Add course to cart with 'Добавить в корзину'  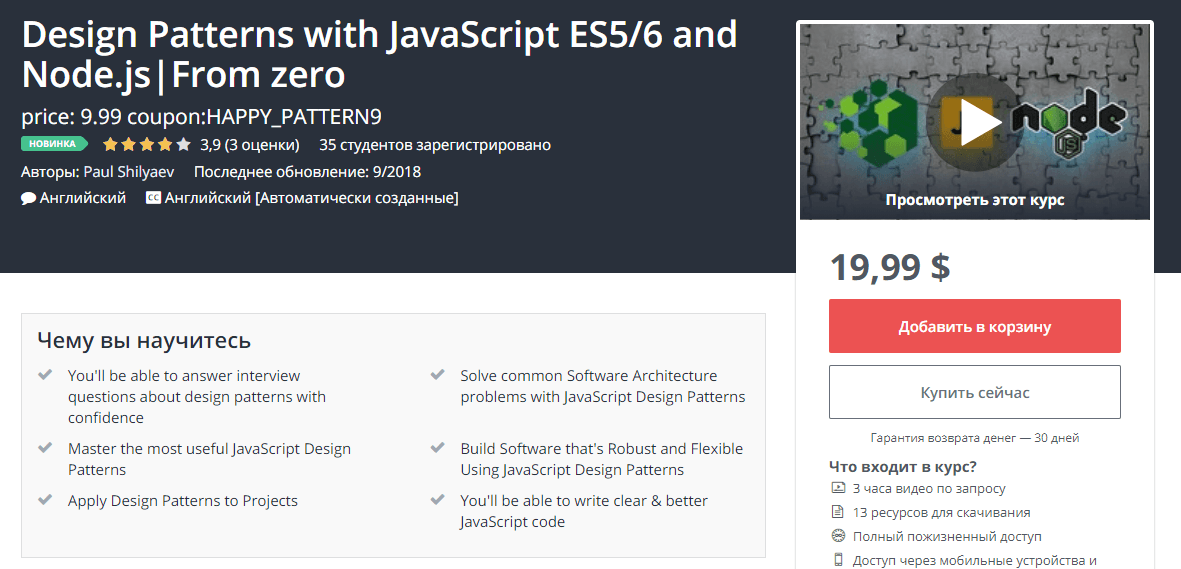coord(975,326)
